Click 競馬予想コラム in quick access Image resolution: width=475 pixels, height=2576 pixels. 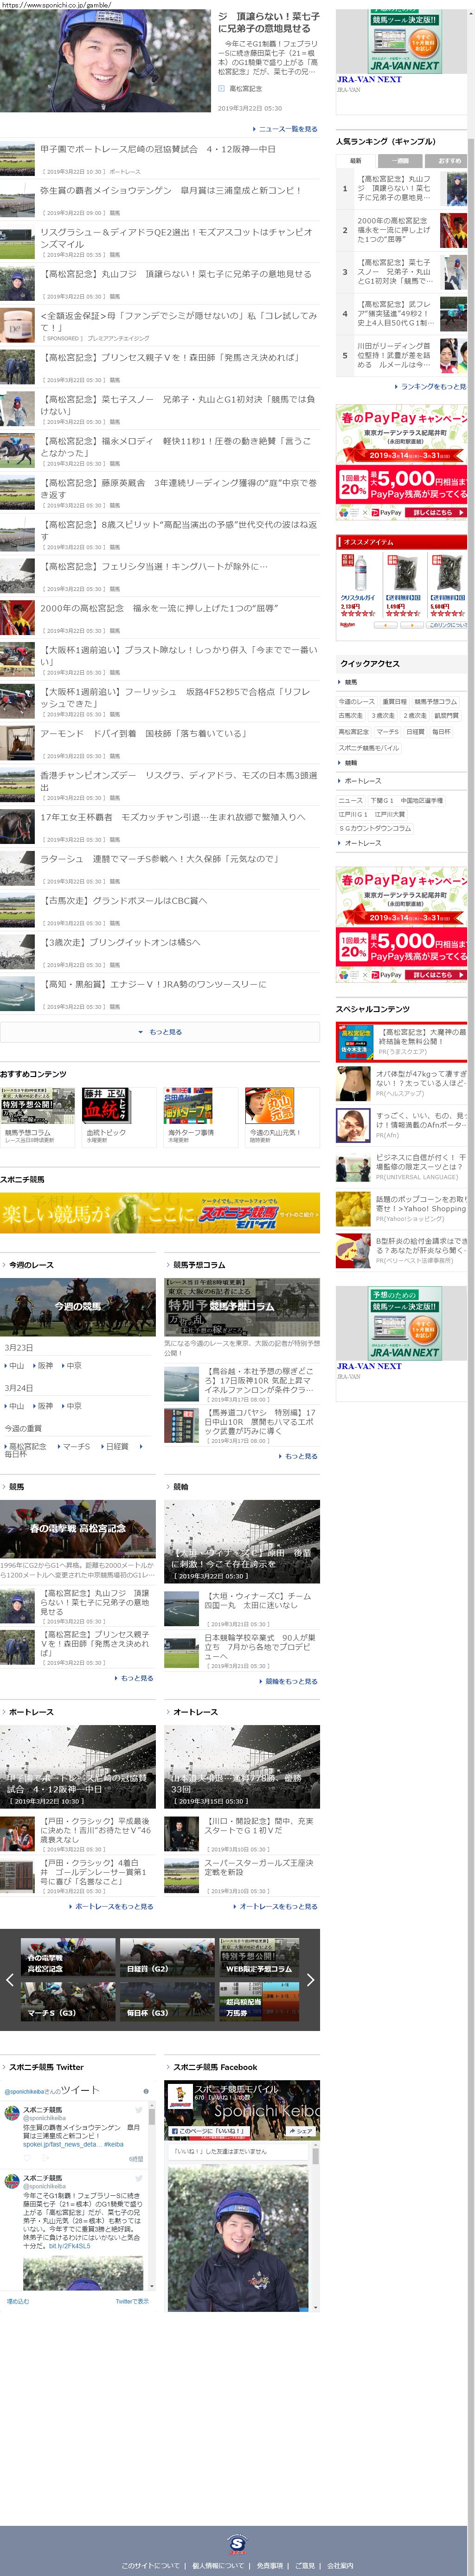click(435, 702)
